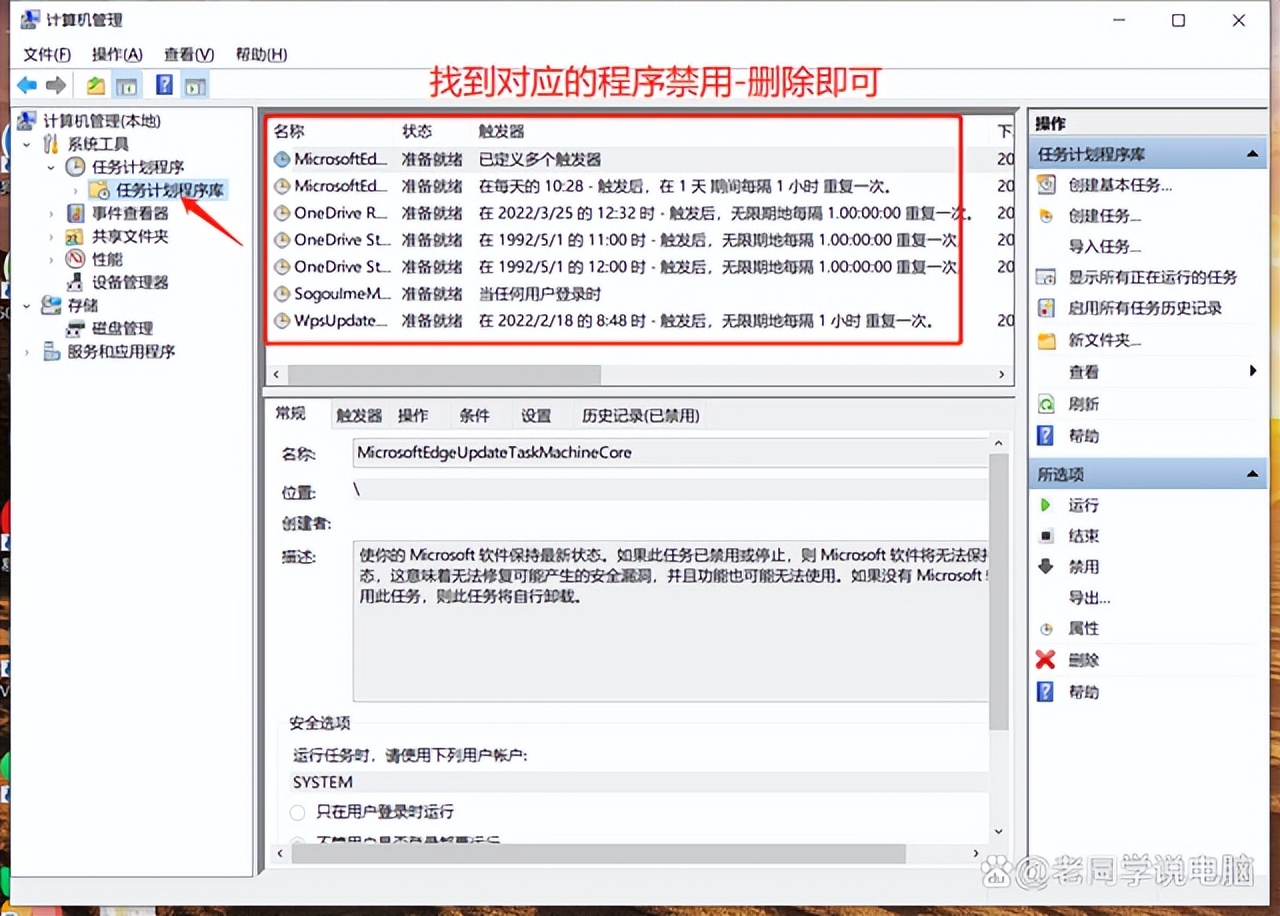Switch to the 历史记录(已禁用) tab
Image resolution: width=1280 pixels, height=916 pixels.
point(641,415)
